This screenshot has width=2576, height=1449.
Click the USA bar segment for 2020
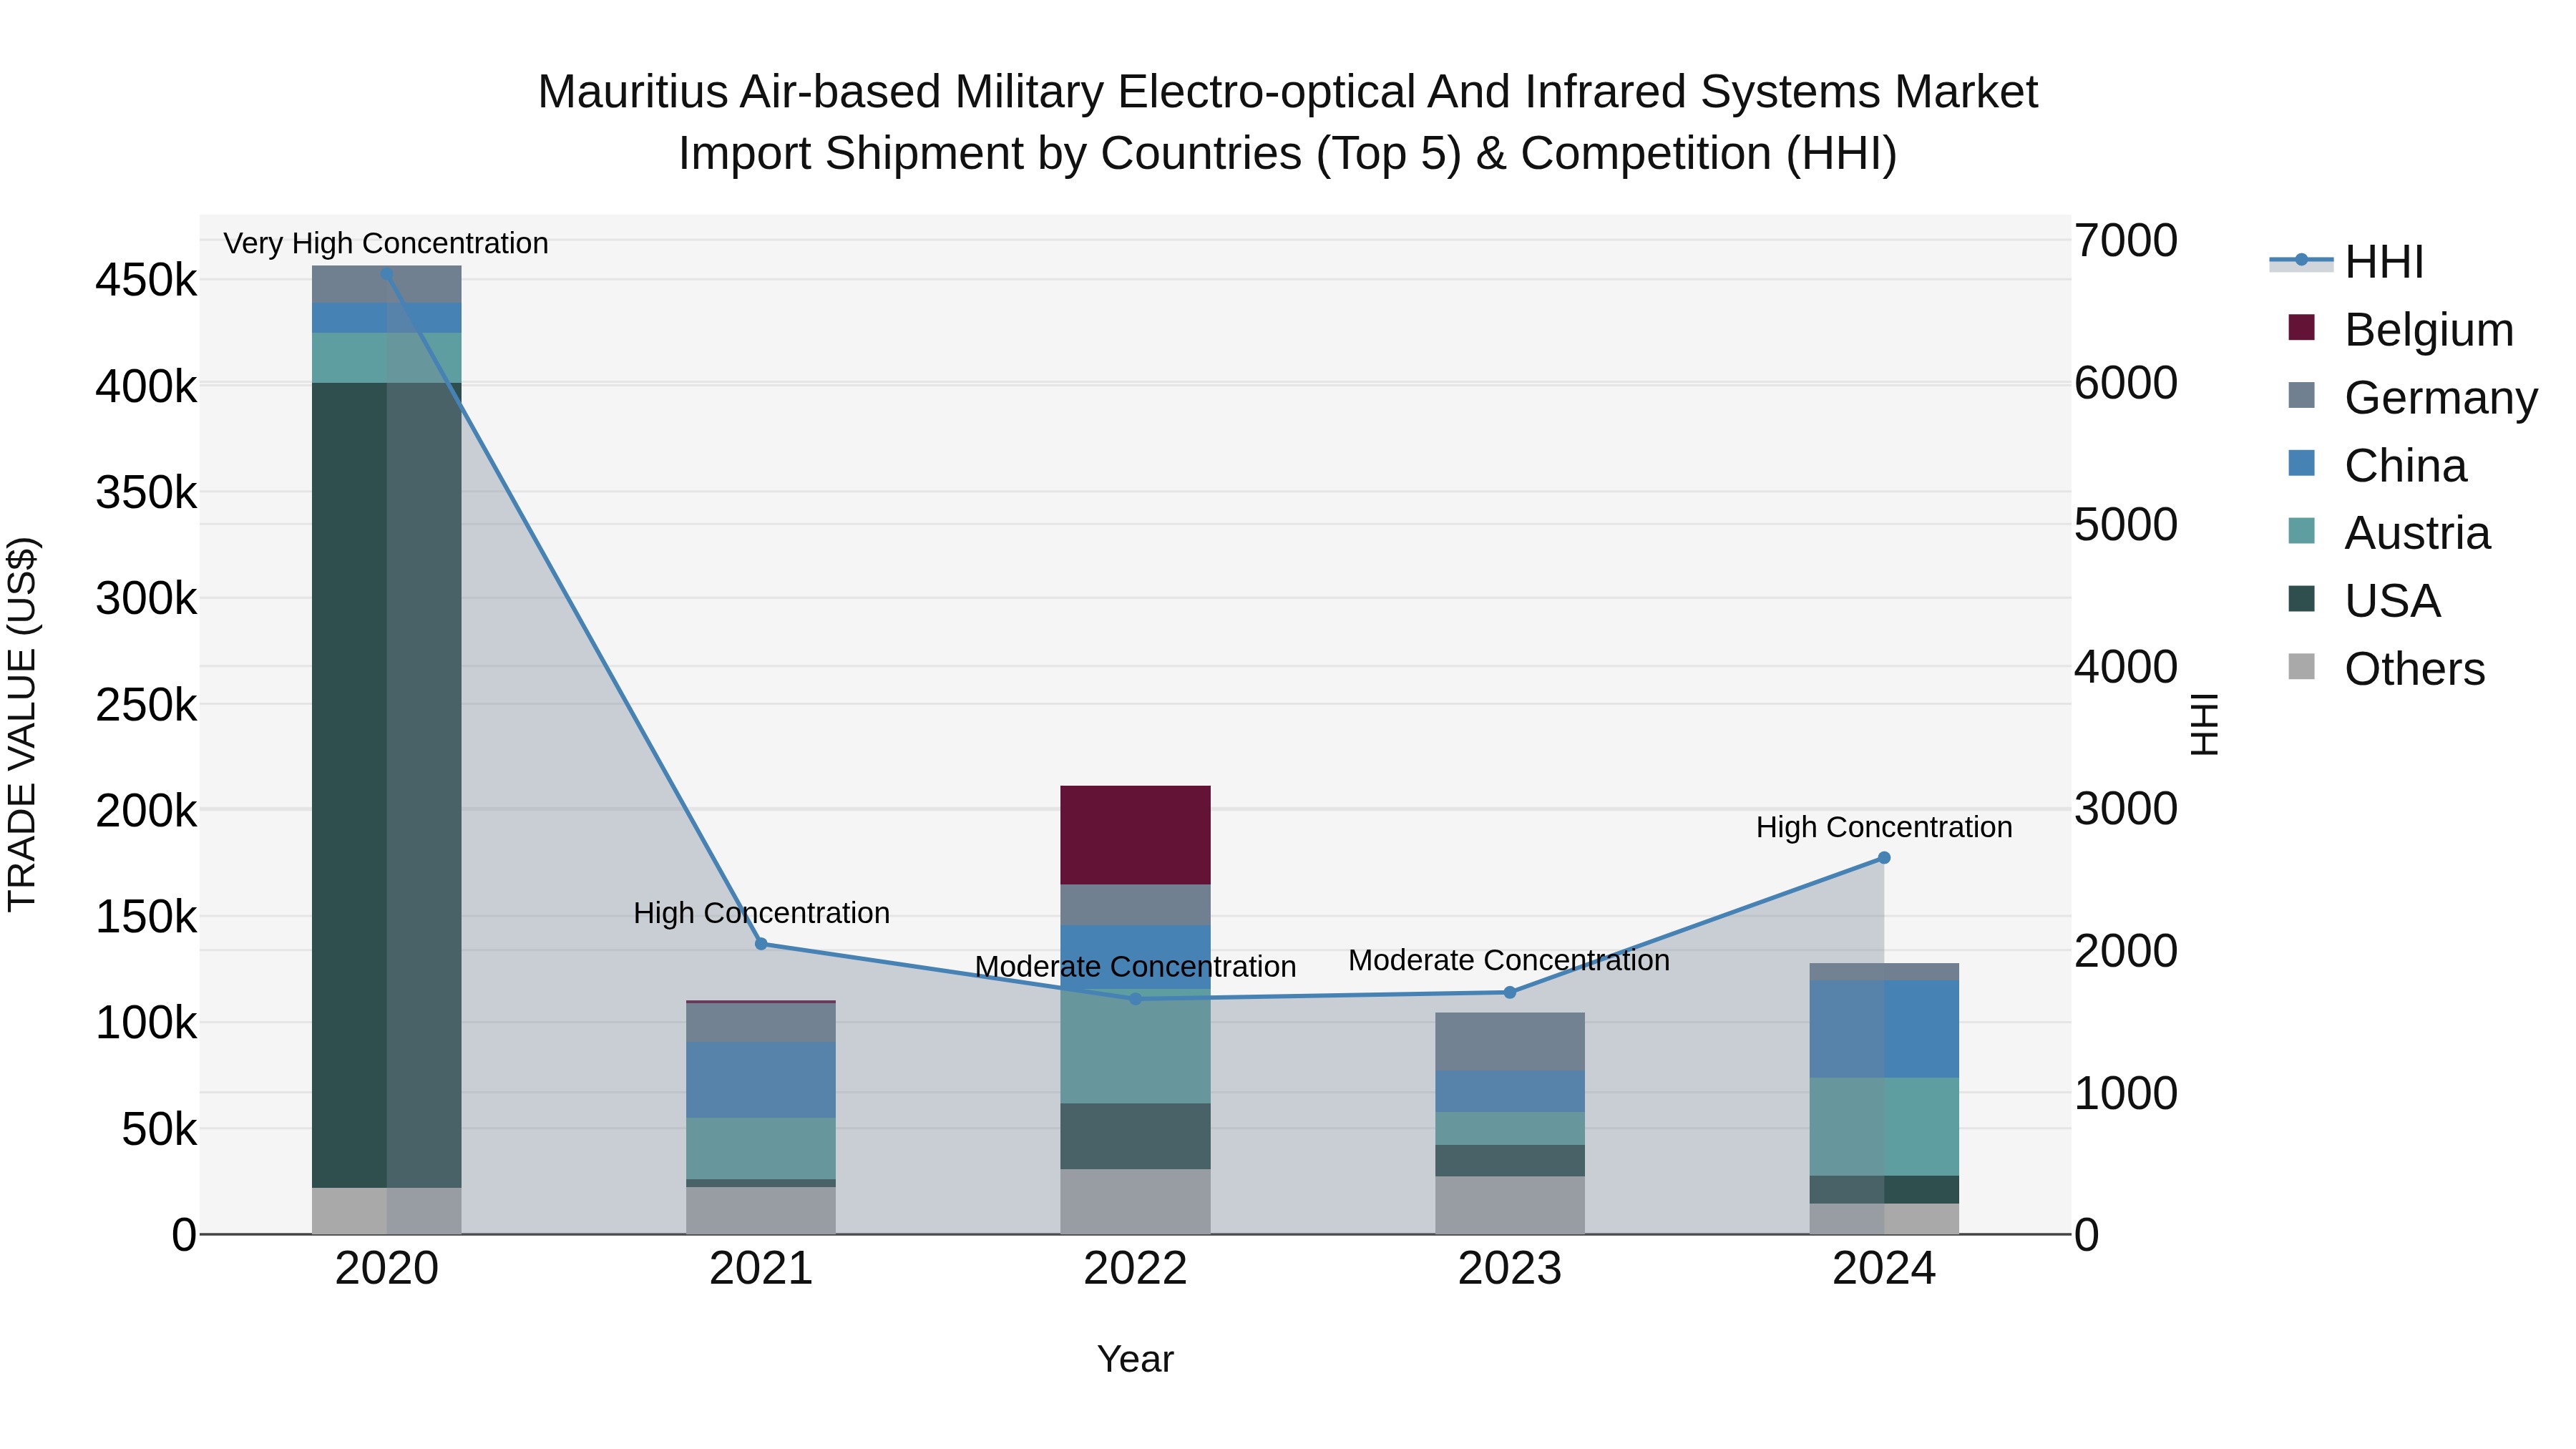click(x=387, y=785)
